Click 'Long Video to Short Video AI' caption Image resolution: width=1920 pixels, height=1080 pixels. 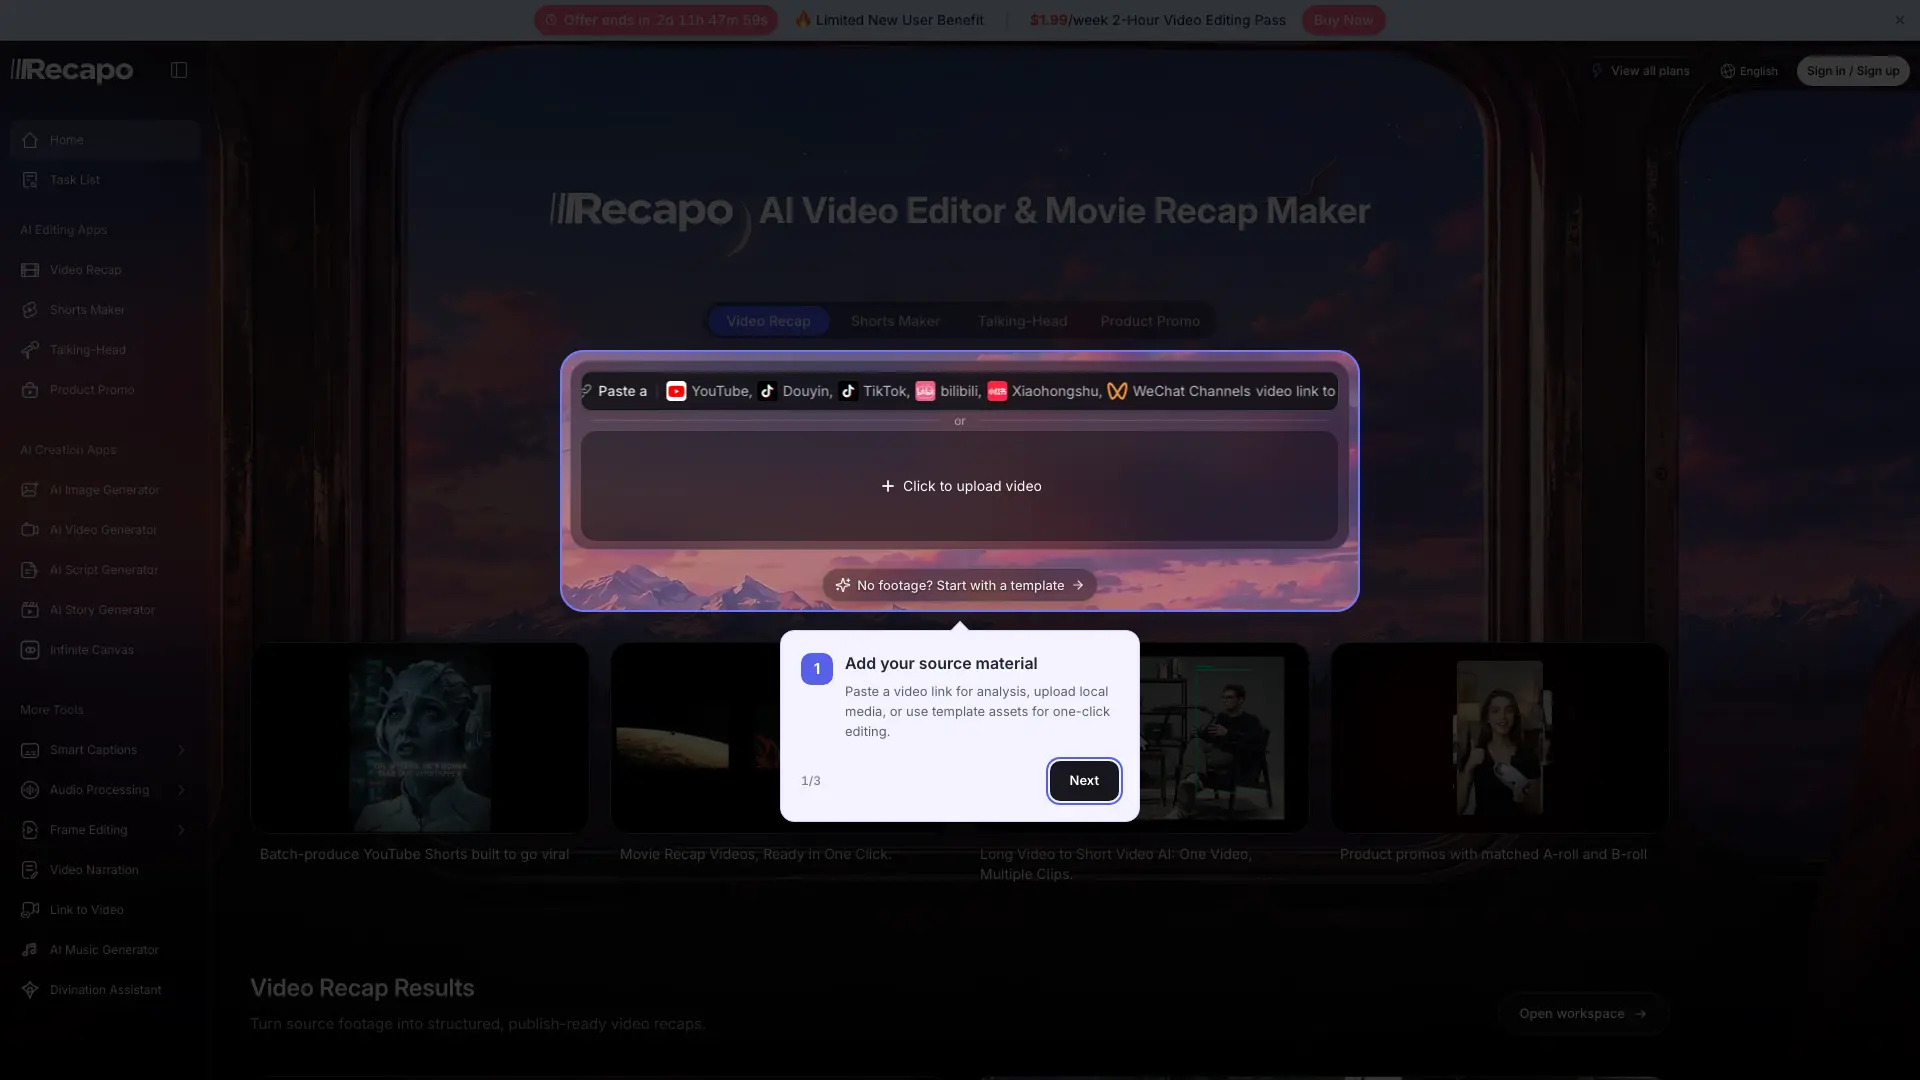(1115, 864)
